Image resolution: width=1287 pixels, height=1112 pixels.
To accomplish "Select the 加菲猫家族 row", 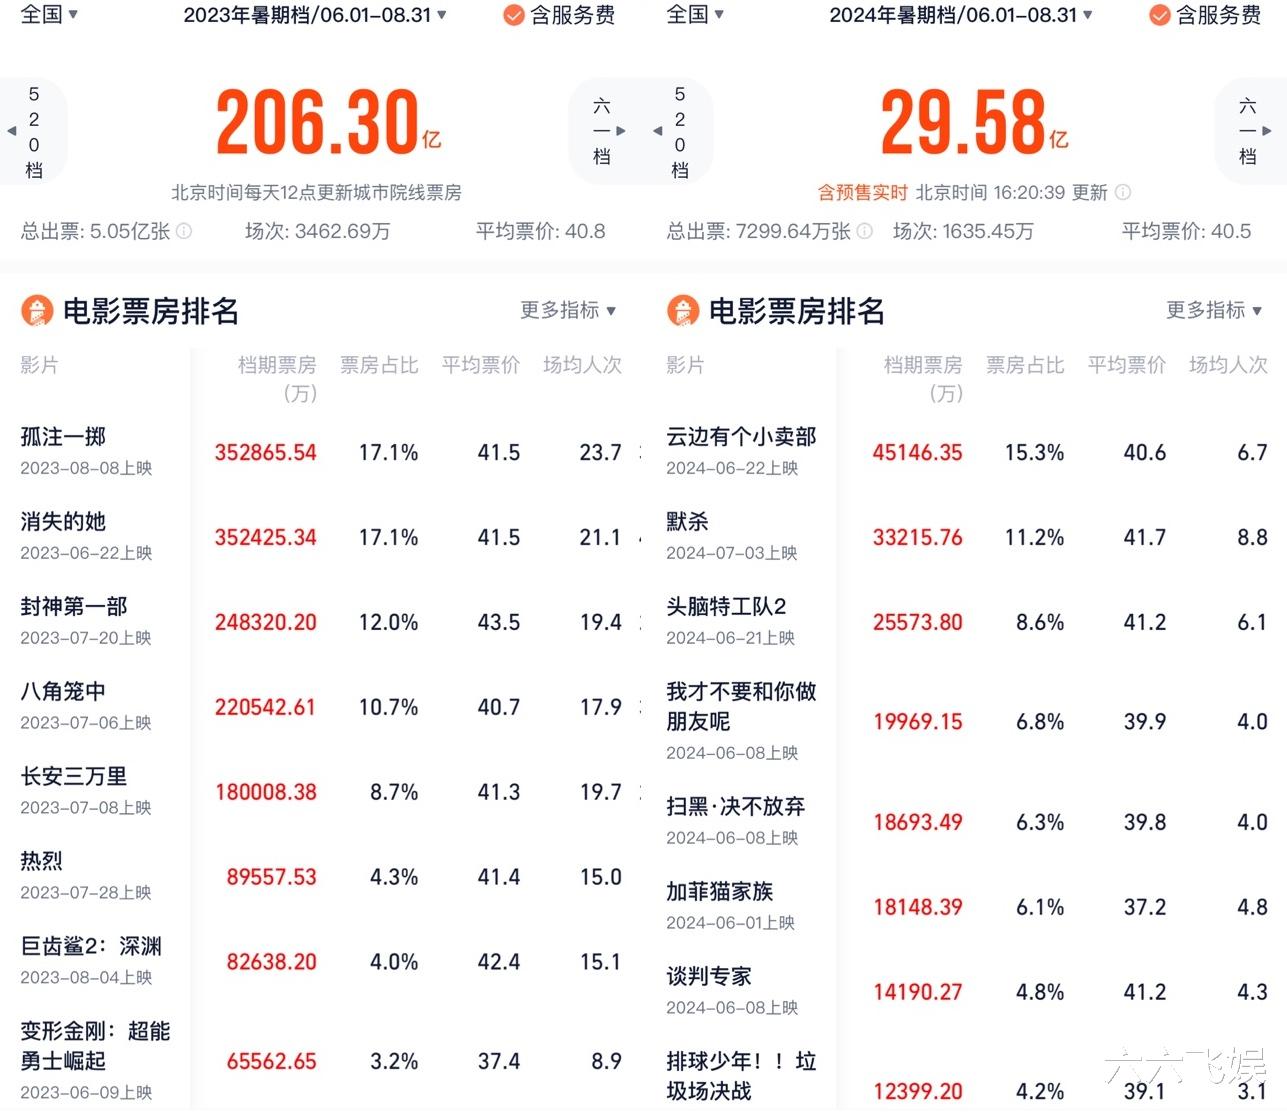I will pos(966,906).
